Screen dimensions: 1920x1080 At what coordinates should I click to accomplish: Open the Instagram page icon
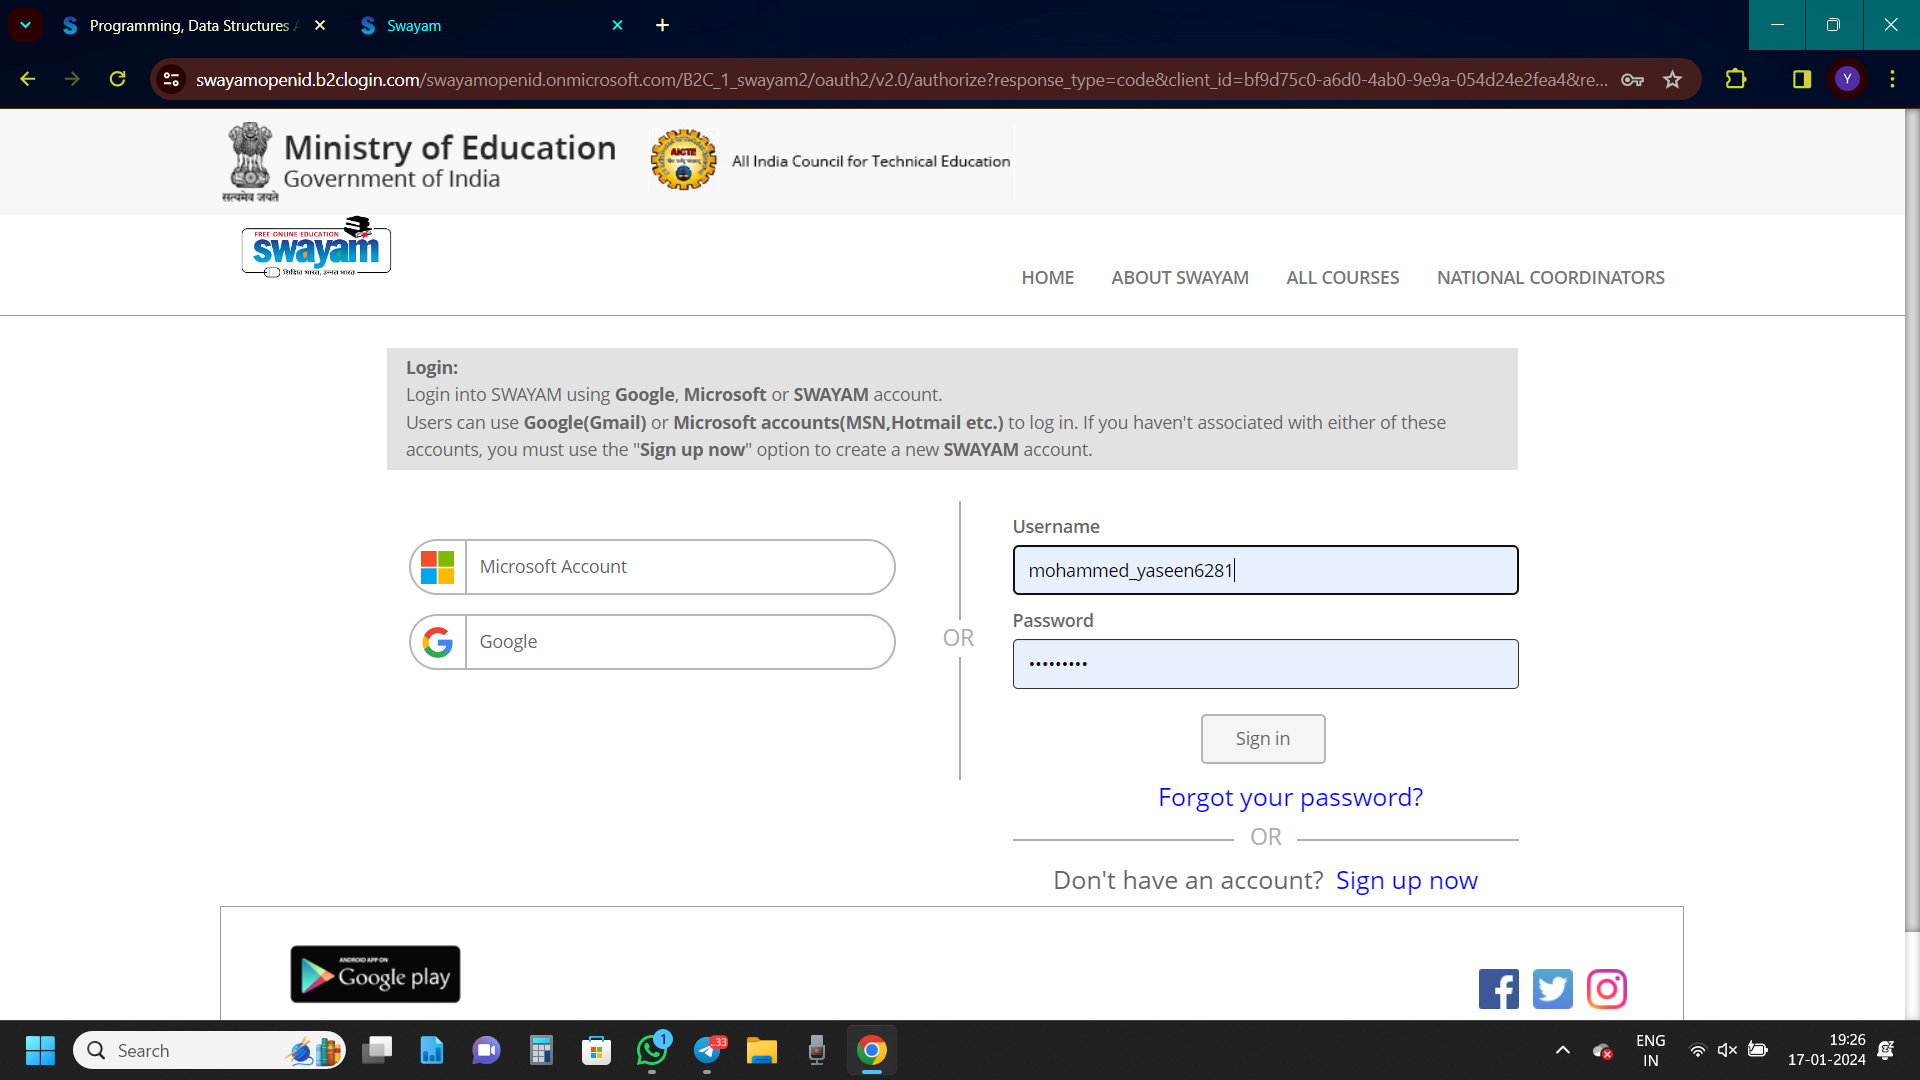point(1606,989)
